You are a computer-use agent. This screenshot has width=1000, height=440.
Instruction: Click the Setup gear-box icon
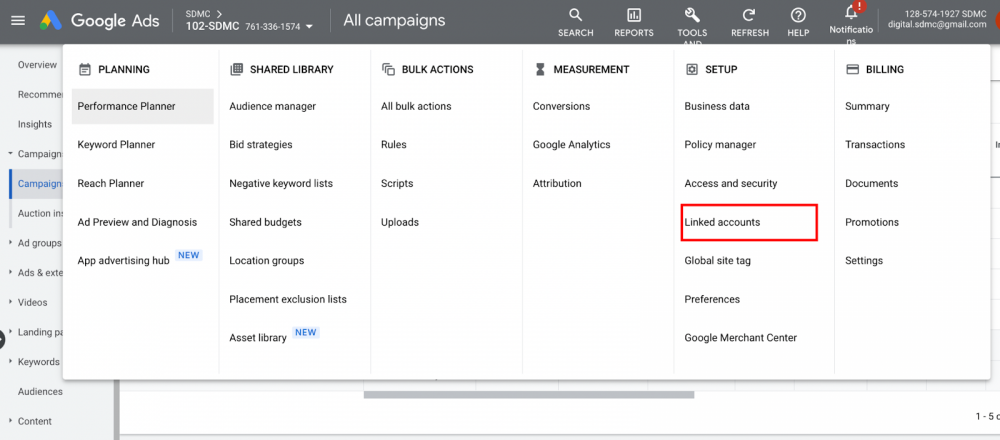point(691,70)
